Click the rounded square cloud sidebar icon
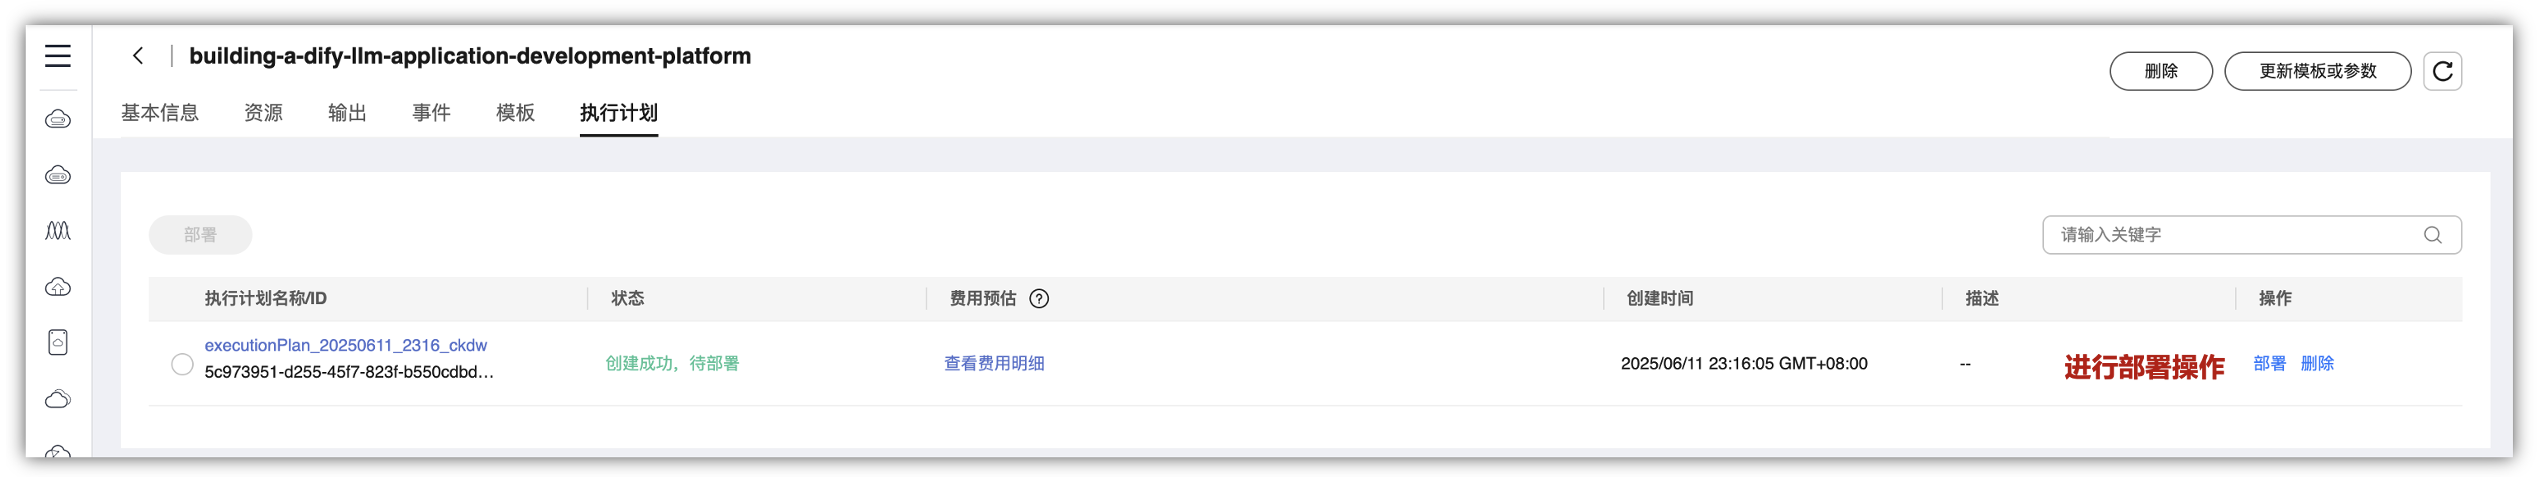 tap(58, 343)
